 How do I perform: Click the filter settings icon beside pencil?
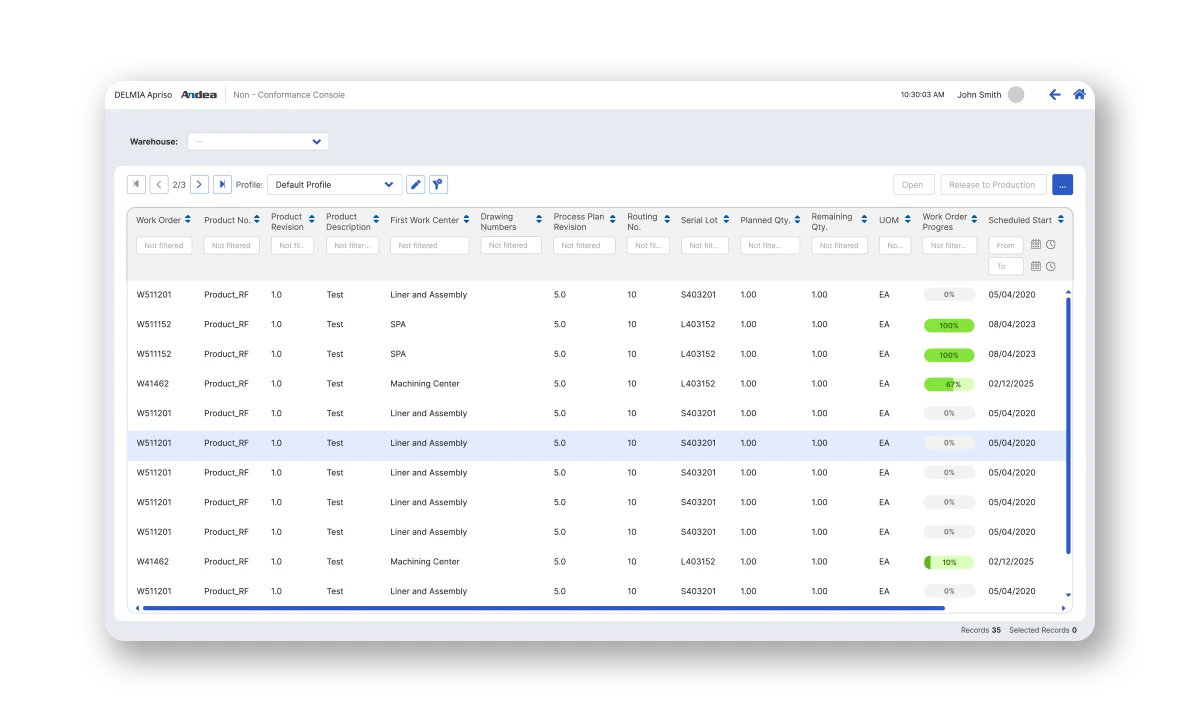click(437, 185)
